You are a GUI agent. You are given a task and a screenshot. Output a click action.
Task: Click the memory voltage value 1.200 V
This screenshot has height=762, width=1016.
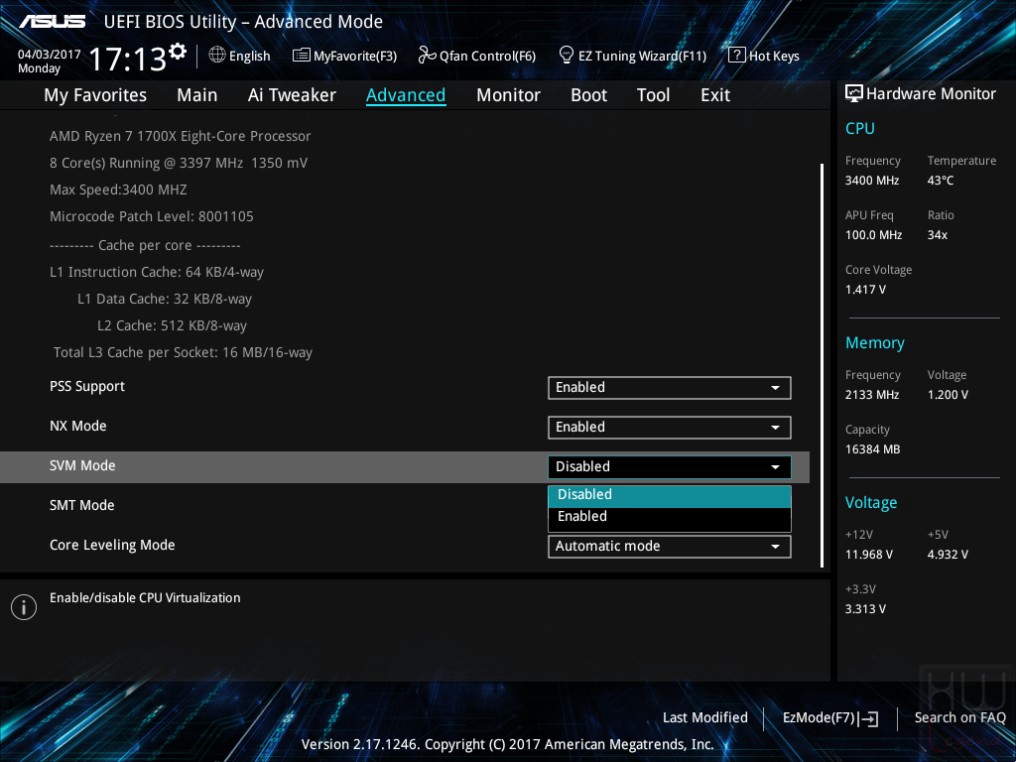pyautogui.click(x=947, y=395)
